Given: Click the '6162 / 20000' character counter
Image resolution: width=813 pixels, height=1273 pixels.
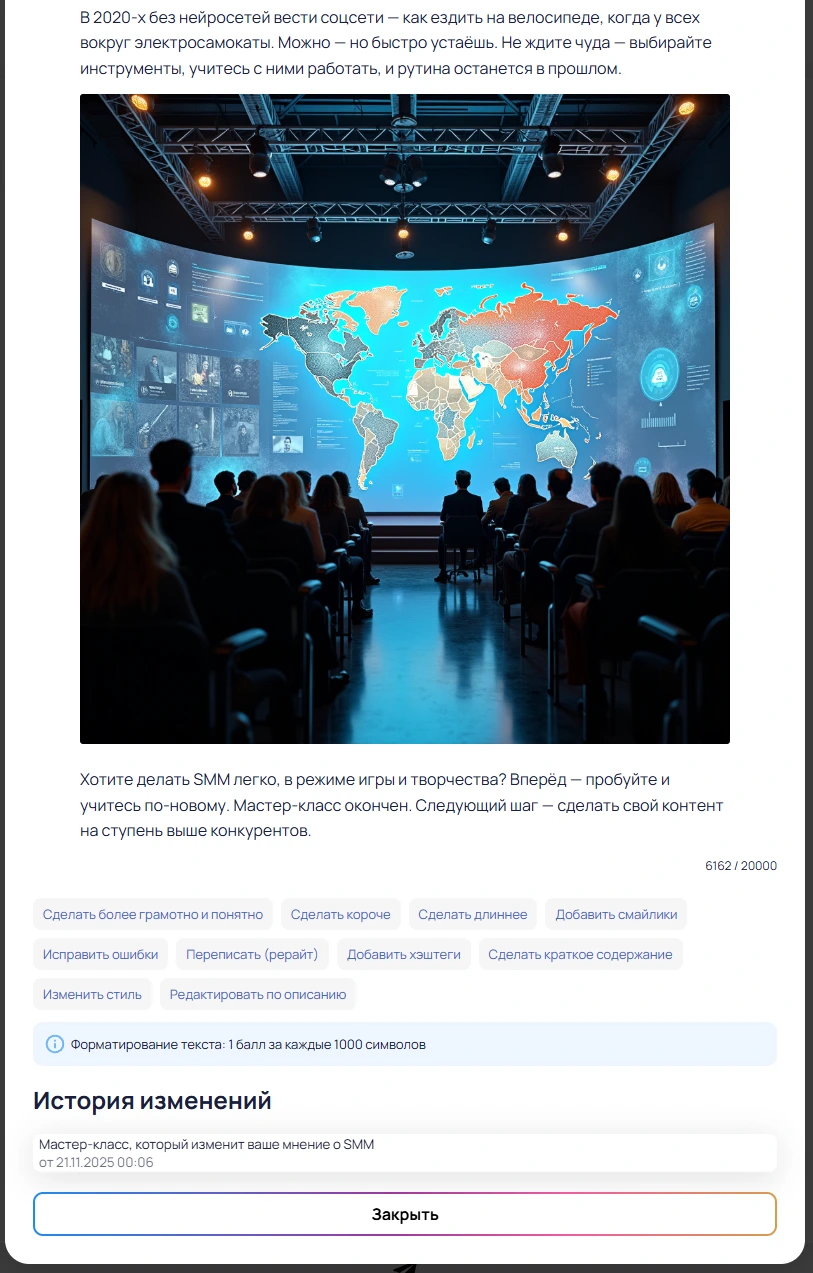Looking at the screenshot, I should (740, 866).
